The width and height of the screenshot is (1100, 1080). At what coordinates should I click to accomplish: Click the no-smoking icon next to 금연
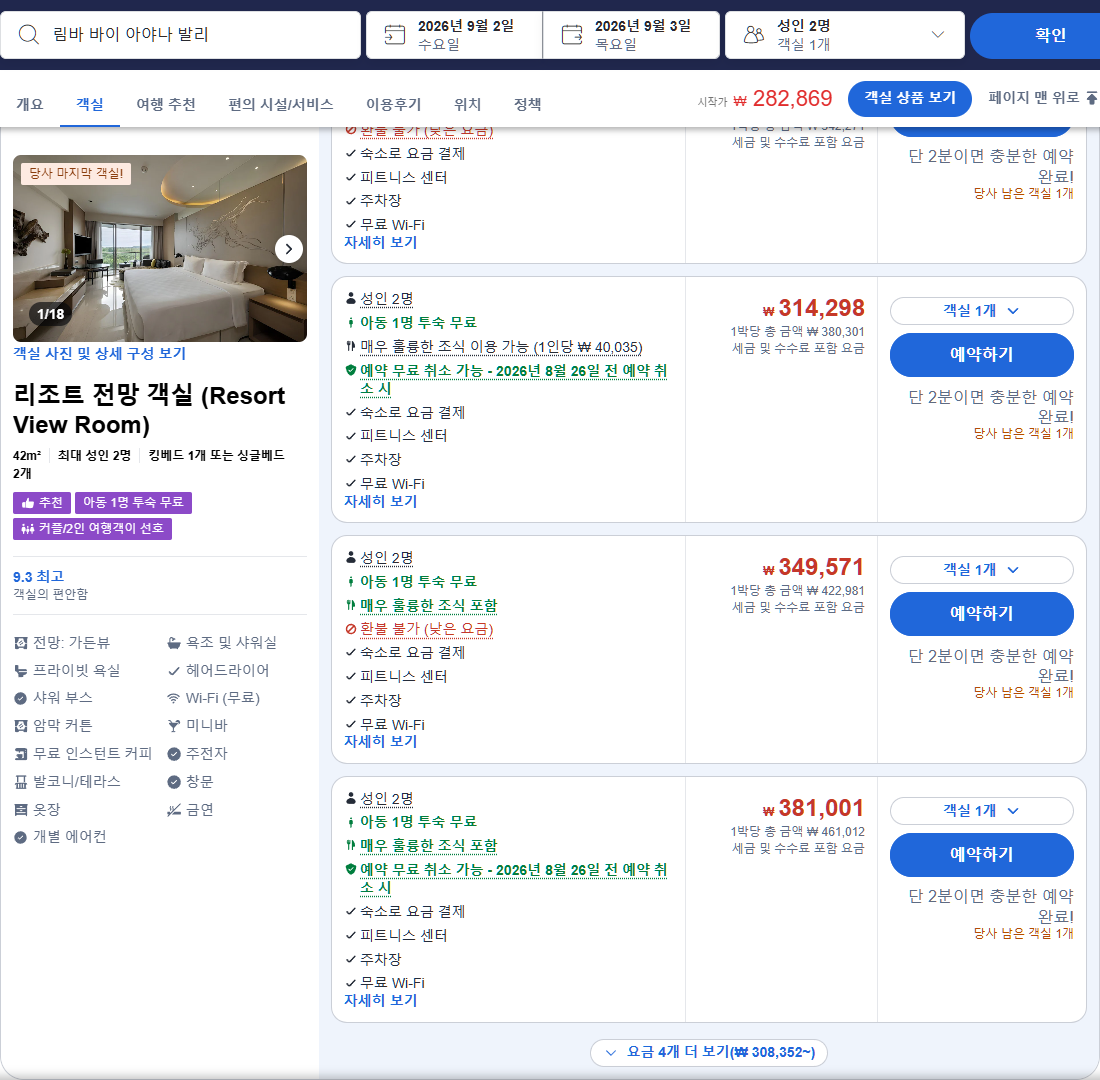173,810
